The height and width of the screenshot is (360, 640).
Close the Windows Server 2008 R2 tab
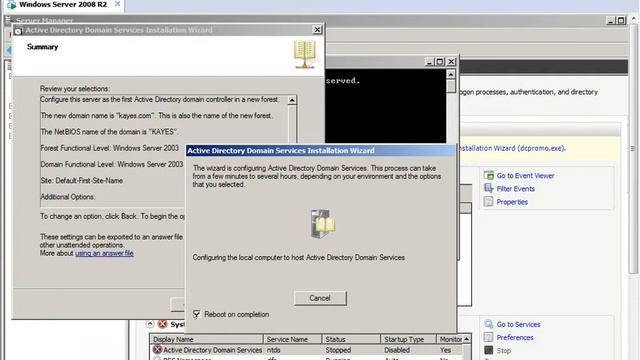[x=117, y=4]
